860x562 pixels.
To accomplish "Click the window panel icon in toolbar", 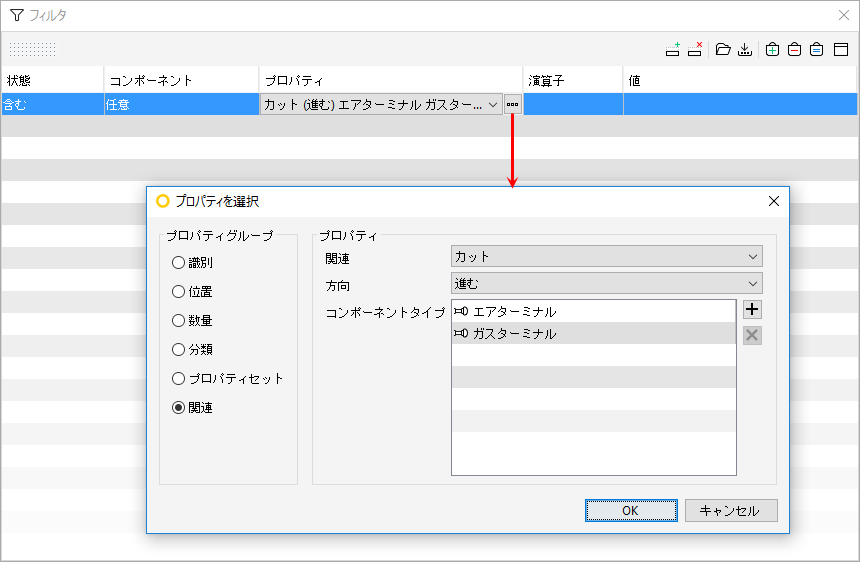I will [841, 49].
